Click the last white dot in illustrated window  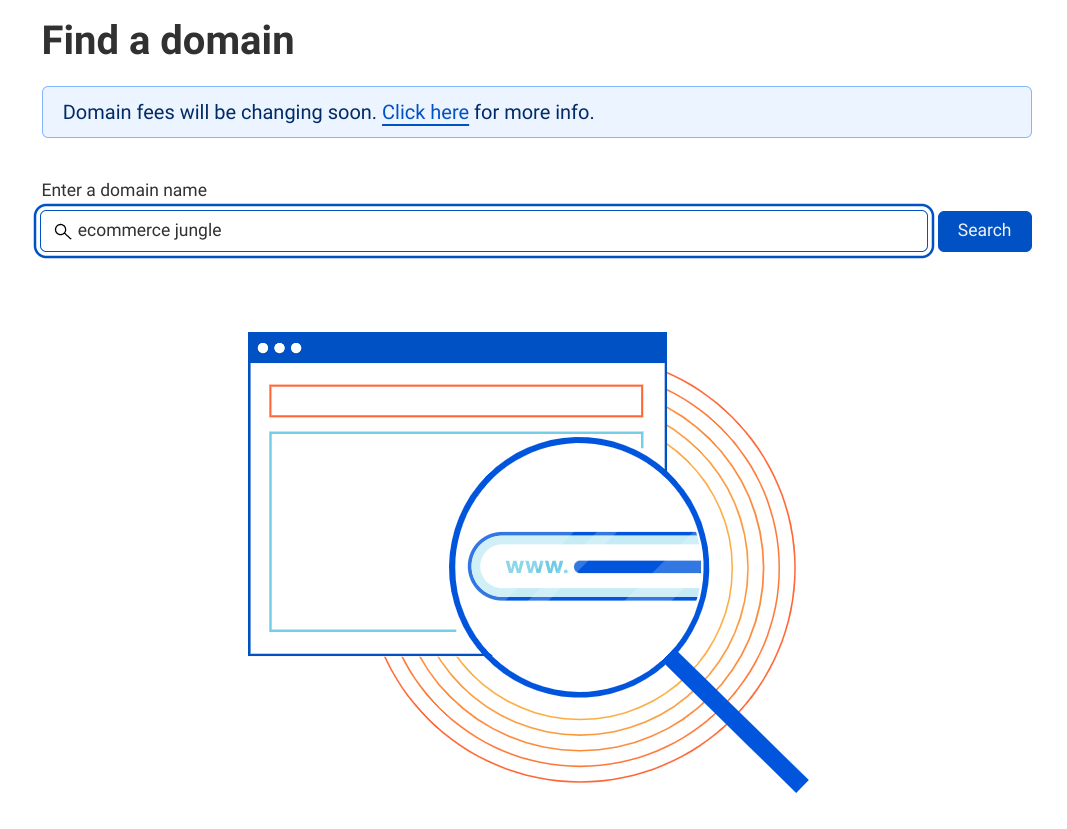click(x=296, y=348)
